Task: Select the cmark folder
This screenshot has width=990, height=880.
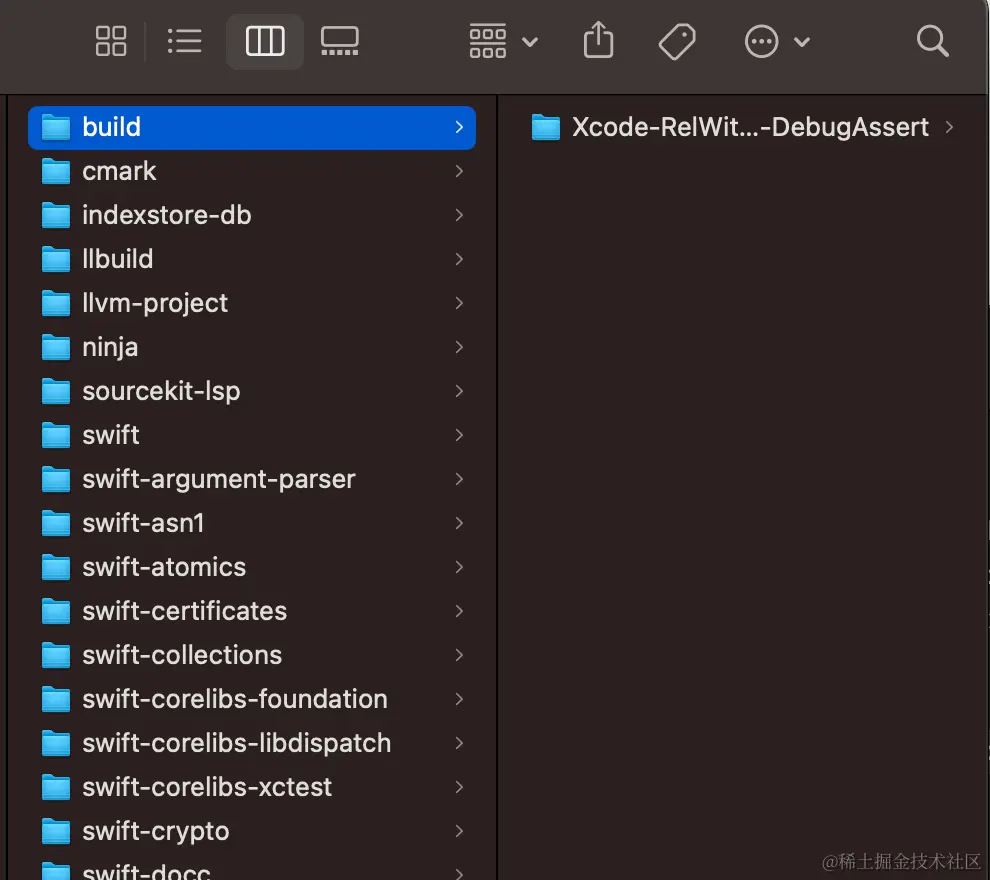Action: coord(252,171)
